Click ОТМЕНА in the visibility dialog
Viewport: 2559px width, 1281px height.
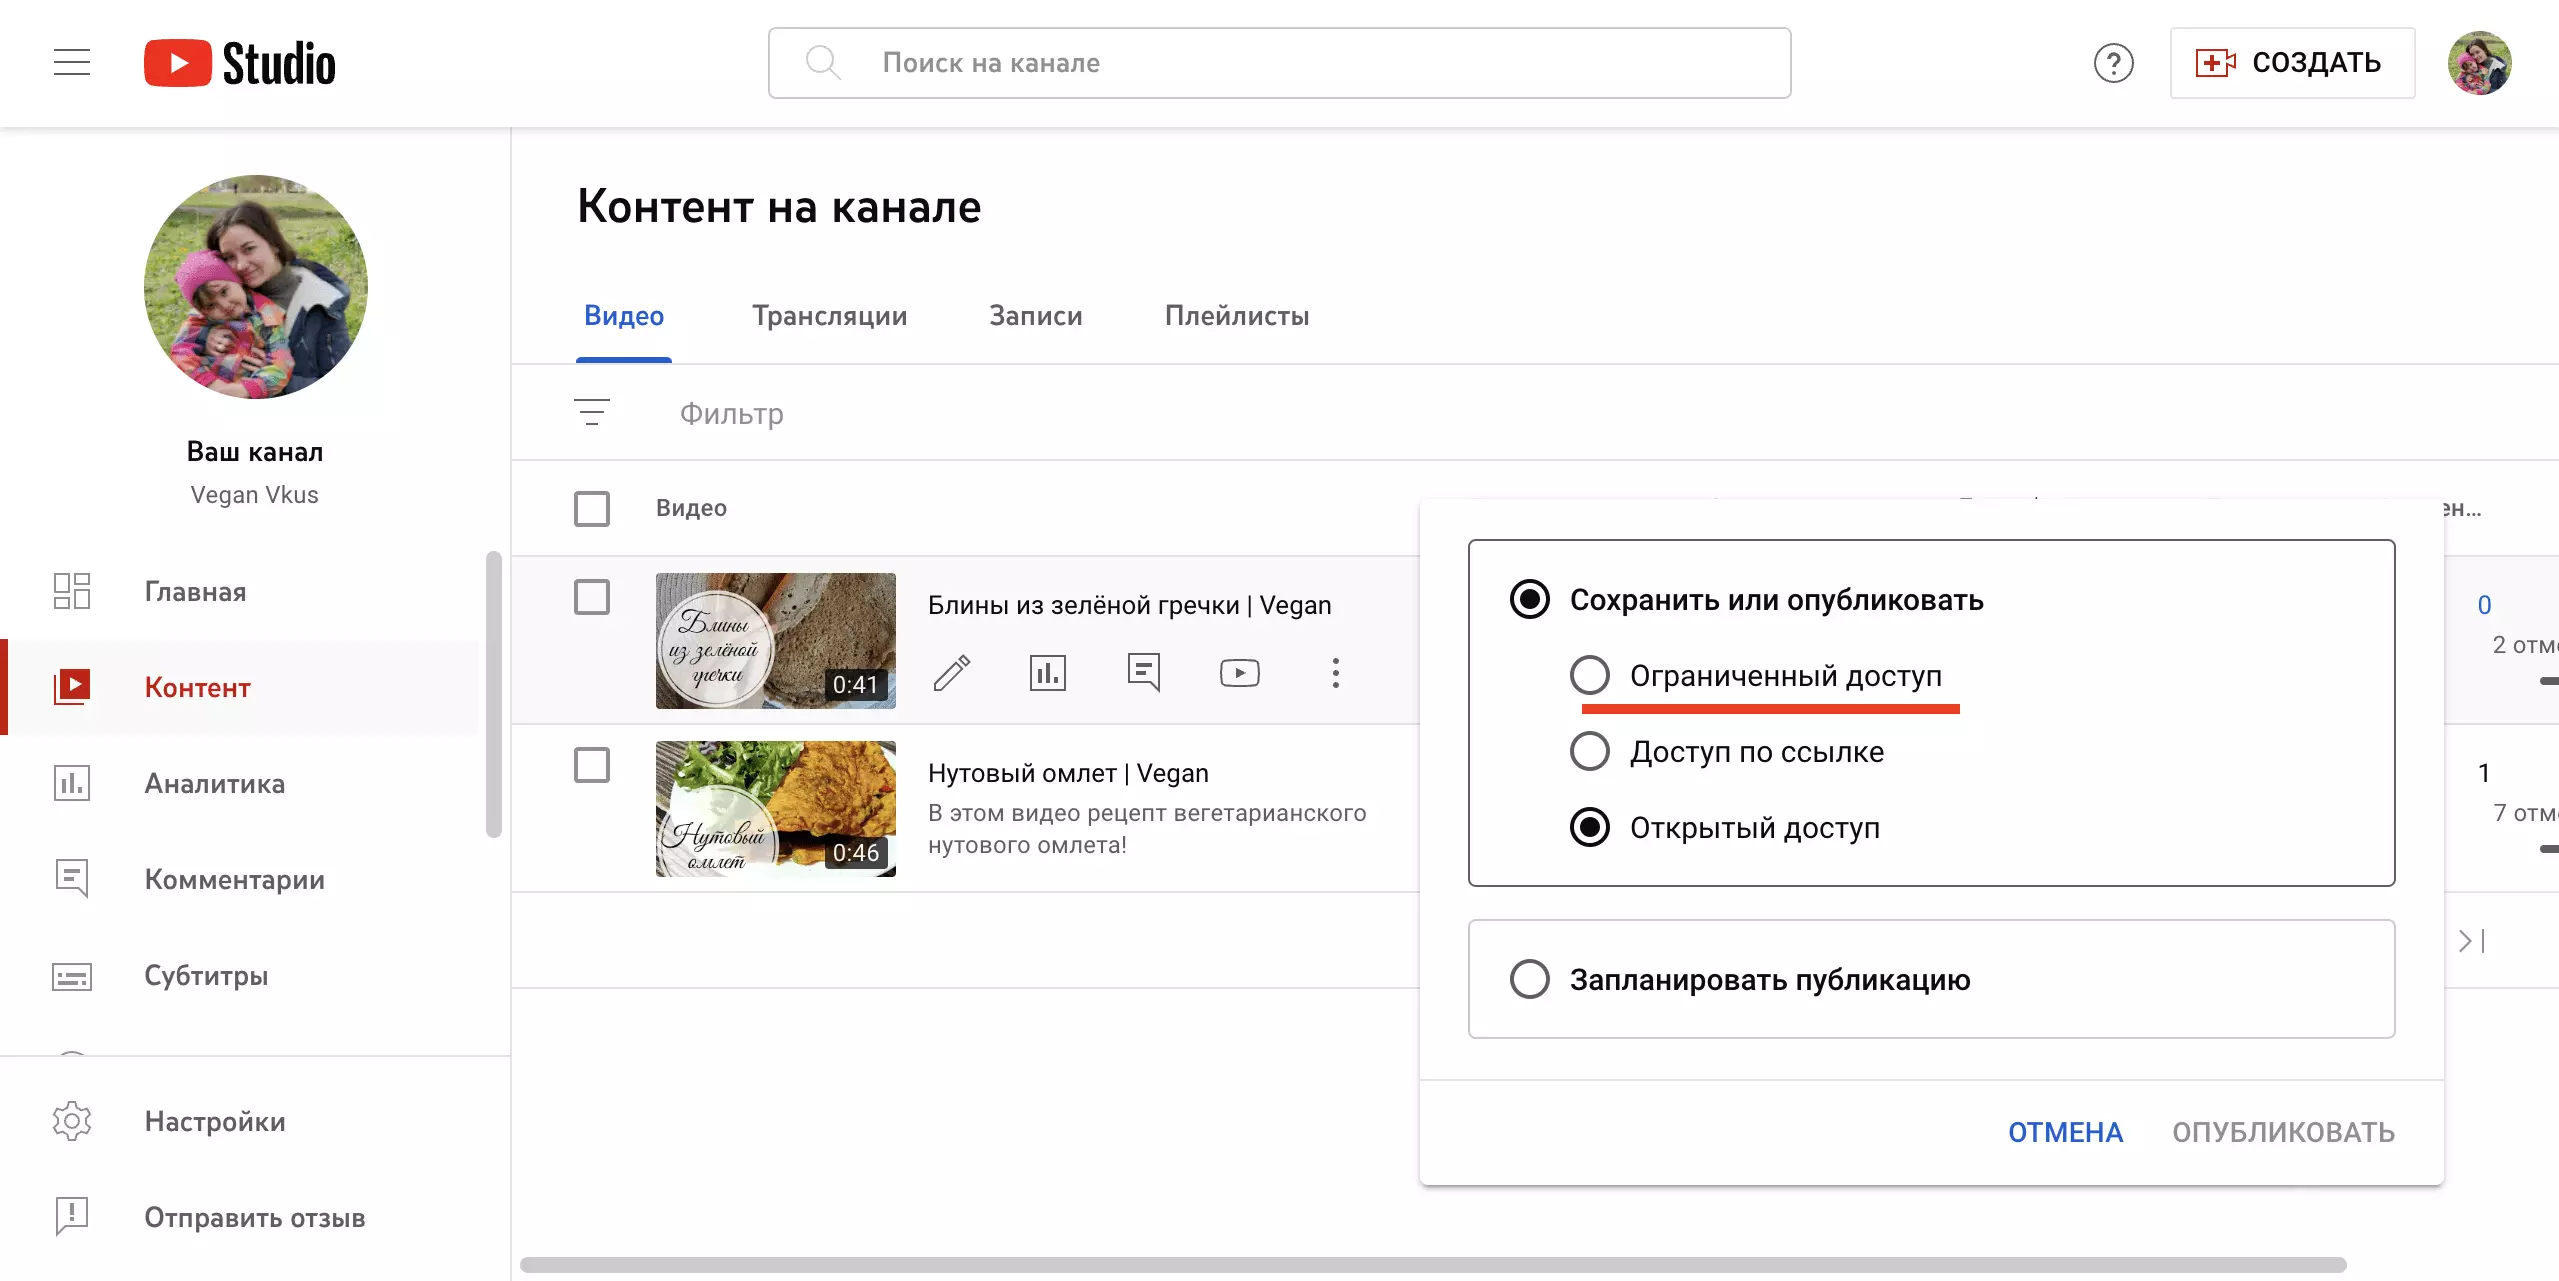click(x=2066, y=1132)
